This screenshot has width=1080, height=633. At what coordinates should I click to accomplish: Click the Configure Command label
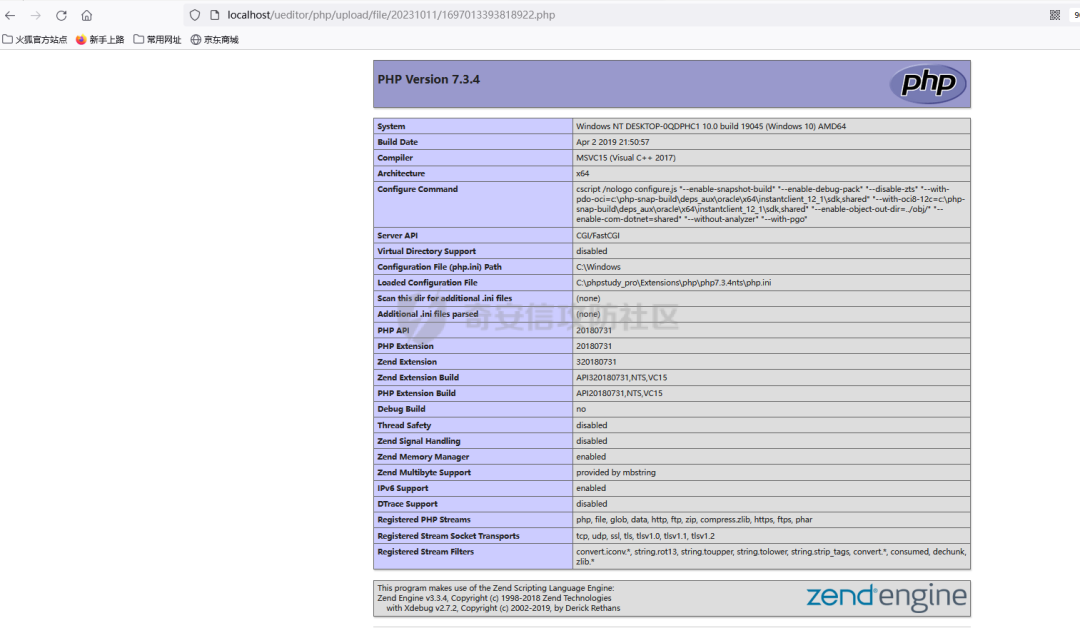(417, 189)
